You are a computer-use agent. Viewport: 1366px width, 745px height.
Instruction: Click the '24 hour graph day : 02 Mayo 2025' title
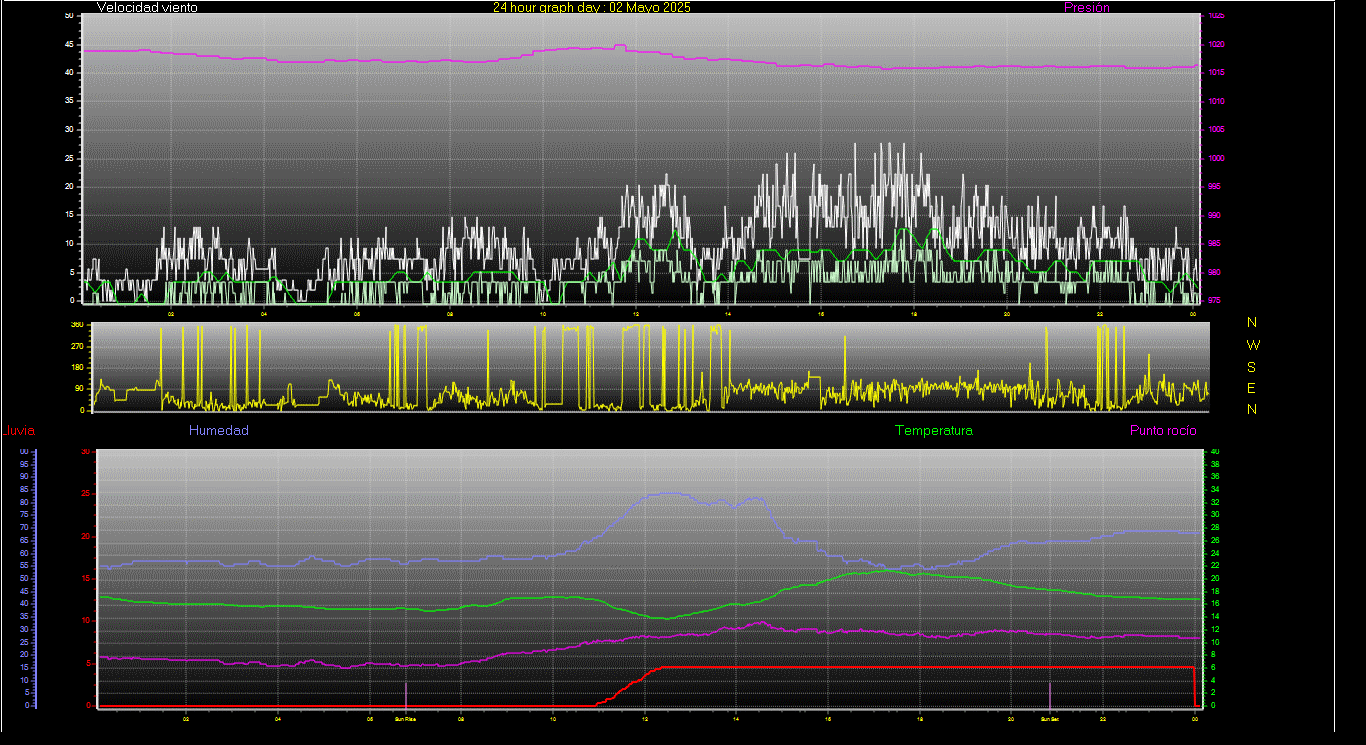[x=591, y=7]
